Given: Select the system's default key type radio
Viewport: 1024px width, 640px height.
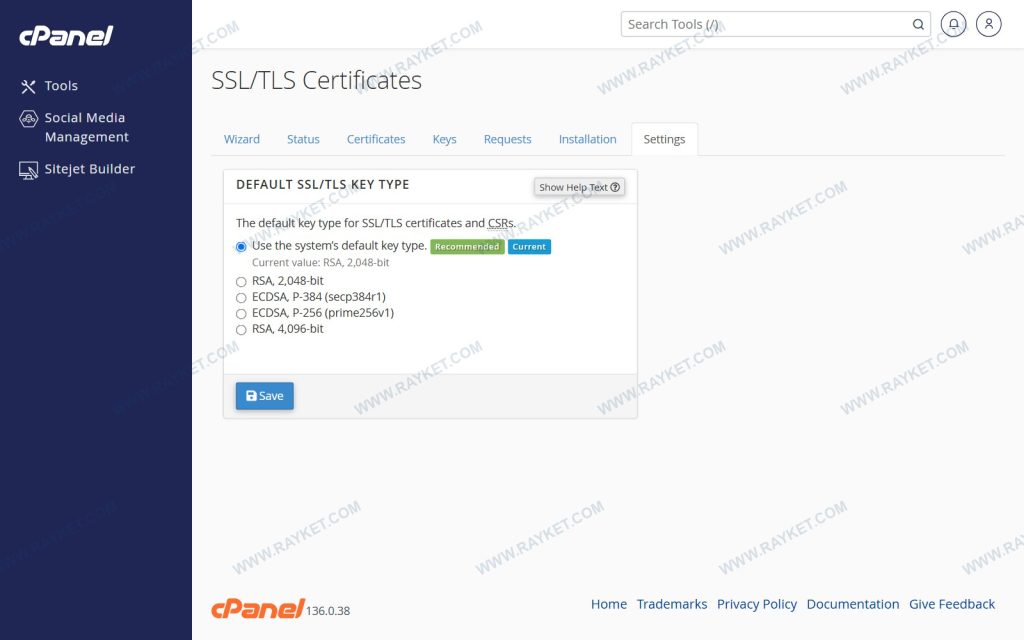Looking at the screenshot, I should point(241,247).
